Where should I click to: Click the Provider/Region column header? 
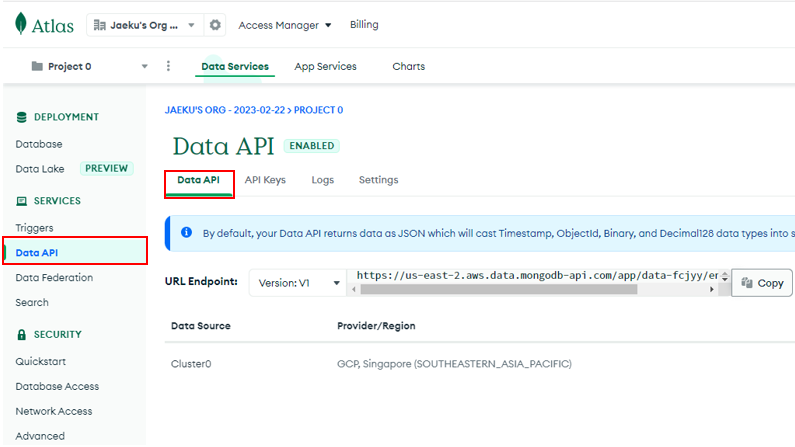(x=376, y=326)
